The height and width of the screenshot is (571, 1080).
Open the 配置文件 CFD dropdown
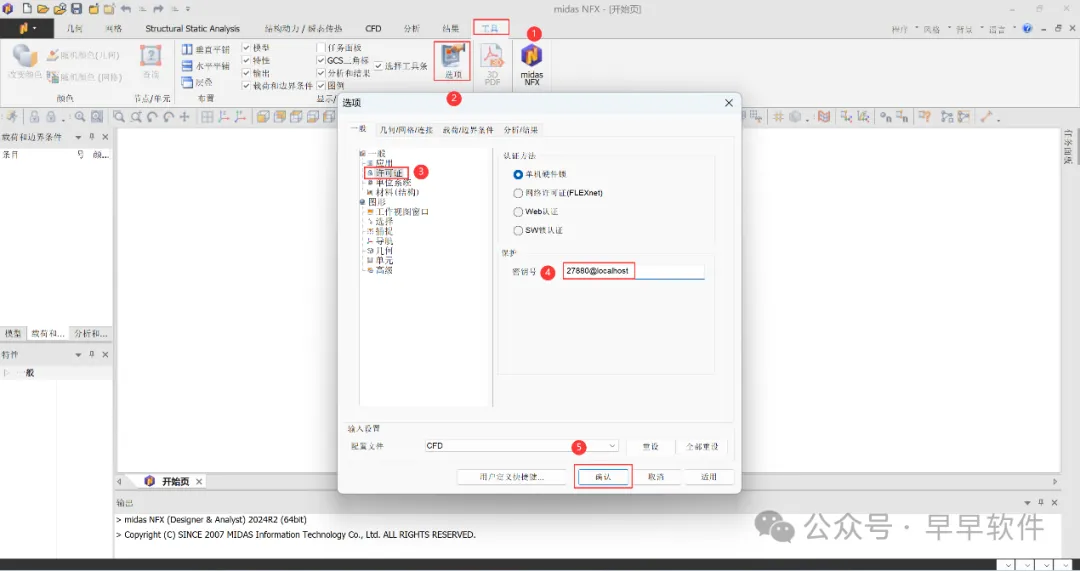[521, 446]
